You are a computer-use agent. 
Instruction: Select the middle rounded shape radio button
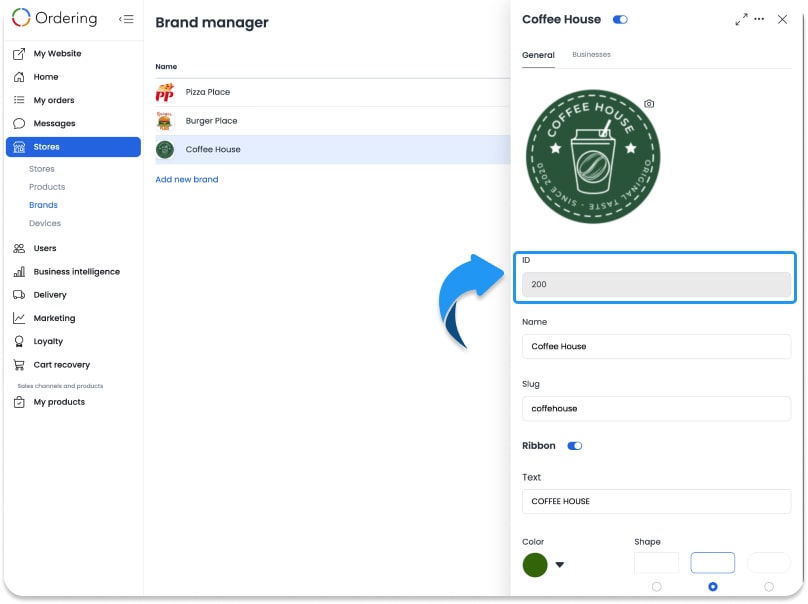(713, 587)
